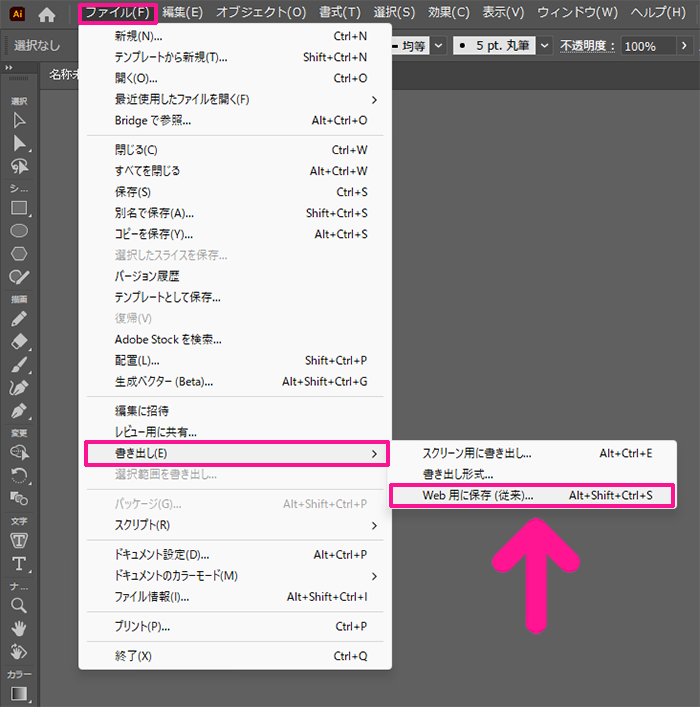Image resolution: width=700 pixels, height=707 pixels.
Task: Open the 書式(T) menu
Action: tap(340, 13)
